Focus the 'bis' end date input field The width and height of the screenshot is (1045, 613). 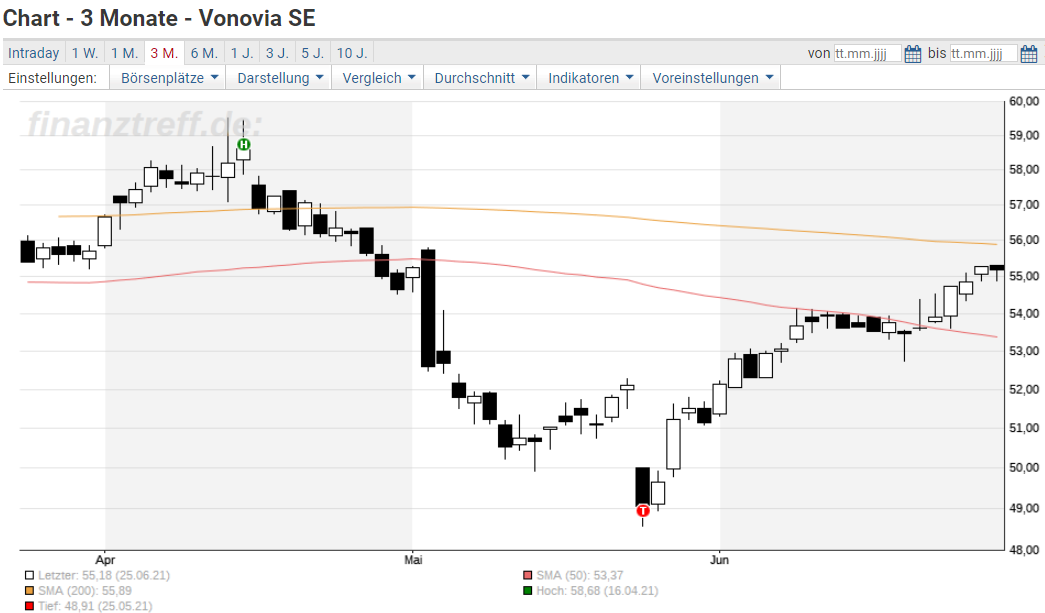point(984,53)
